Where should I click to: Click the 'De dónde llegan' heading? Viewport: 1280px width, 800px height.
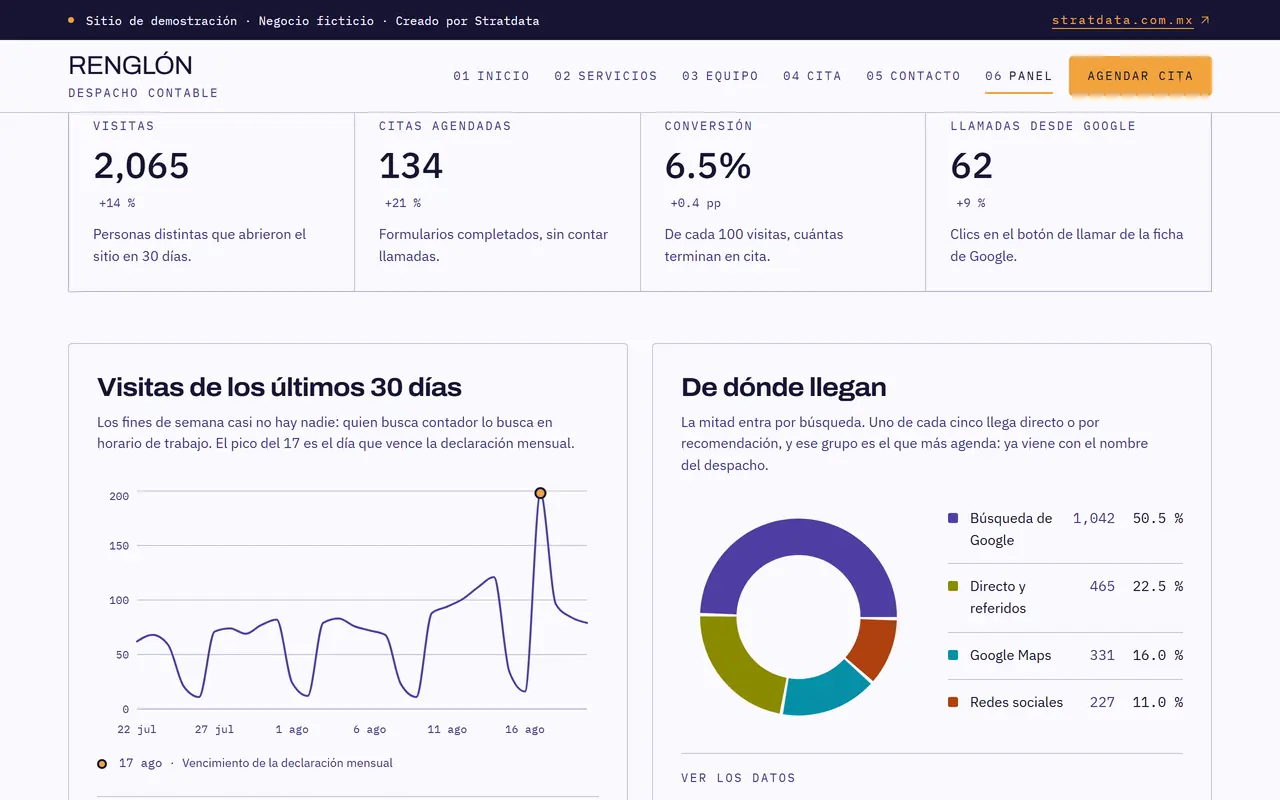click(x=783, y=387)
